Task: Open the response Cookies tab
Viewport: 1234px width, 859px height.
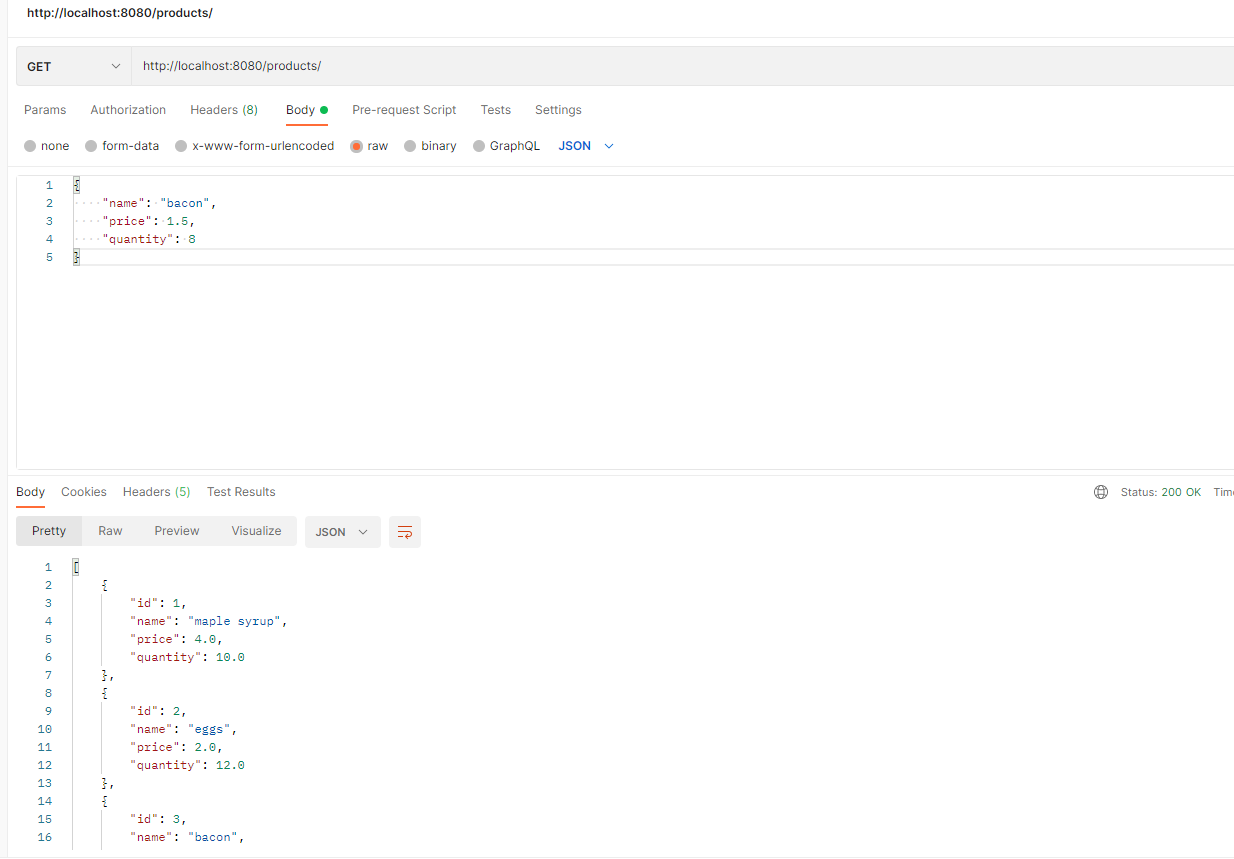Action: coord(84,492)
